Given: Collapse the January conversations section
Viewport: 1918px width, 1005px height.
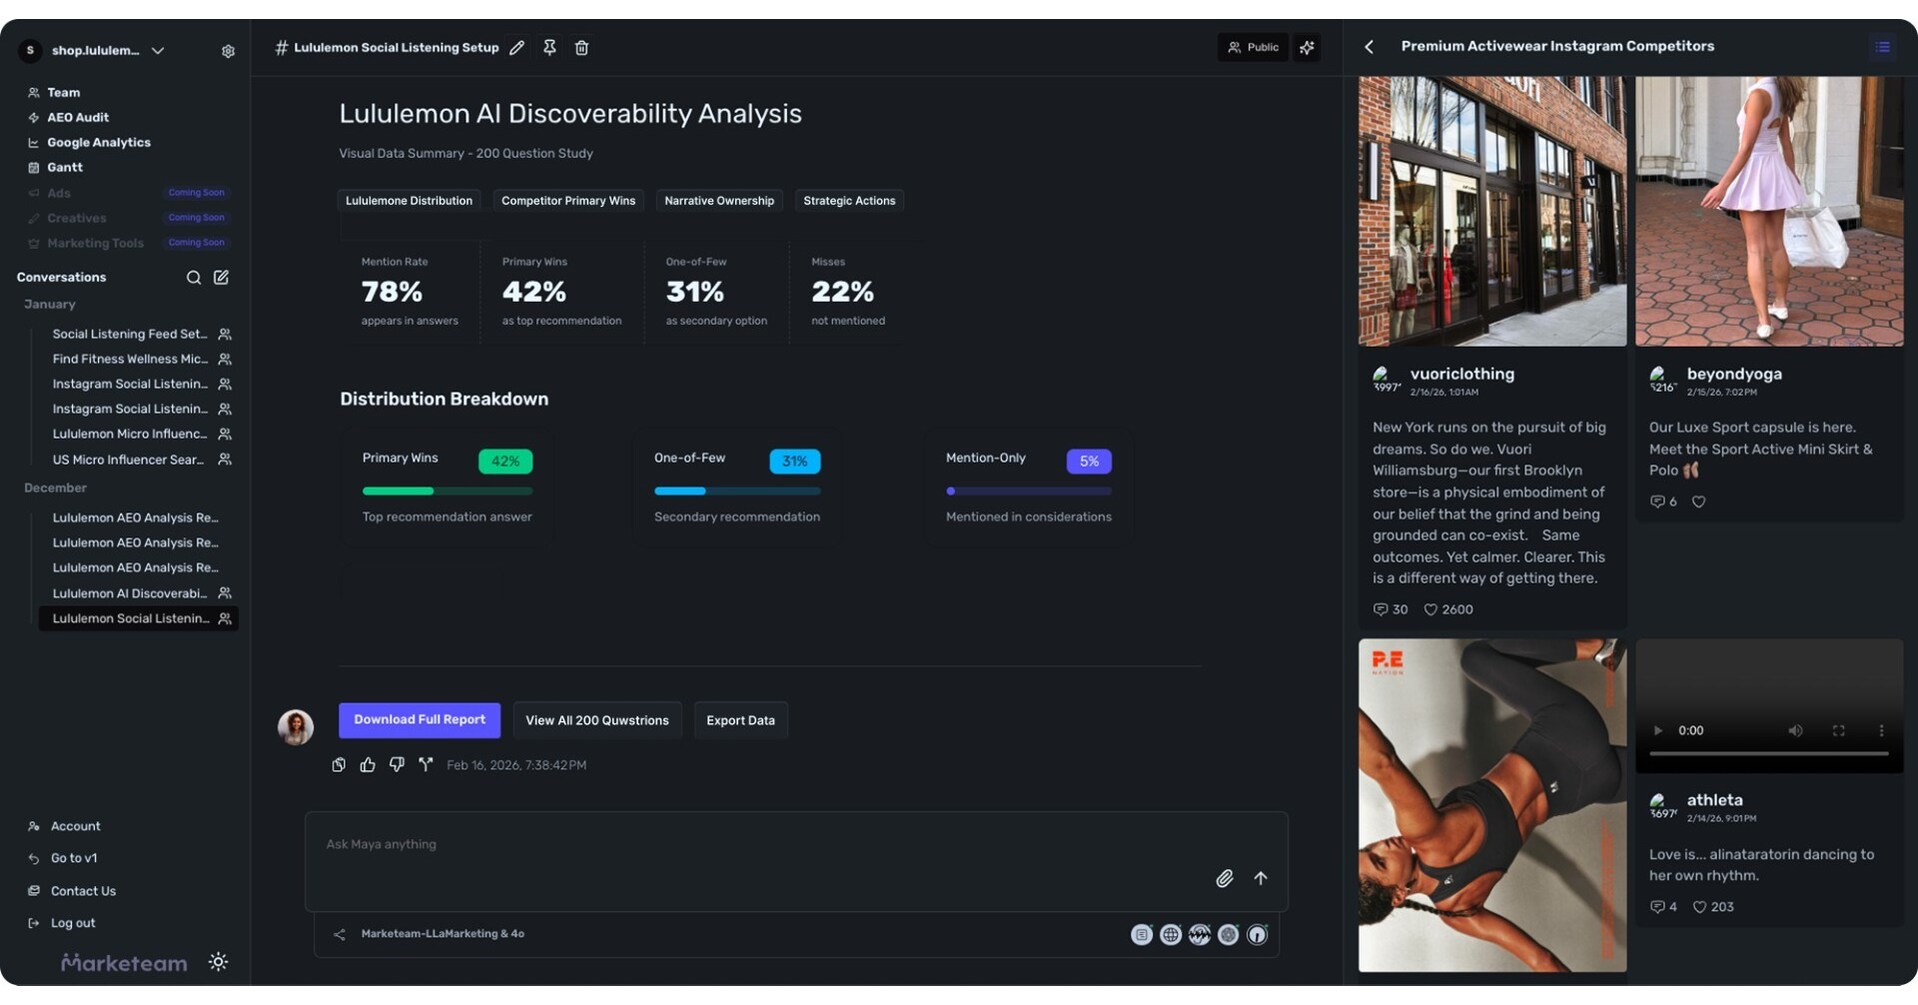Looking at the screenshot, I should 50,304.
